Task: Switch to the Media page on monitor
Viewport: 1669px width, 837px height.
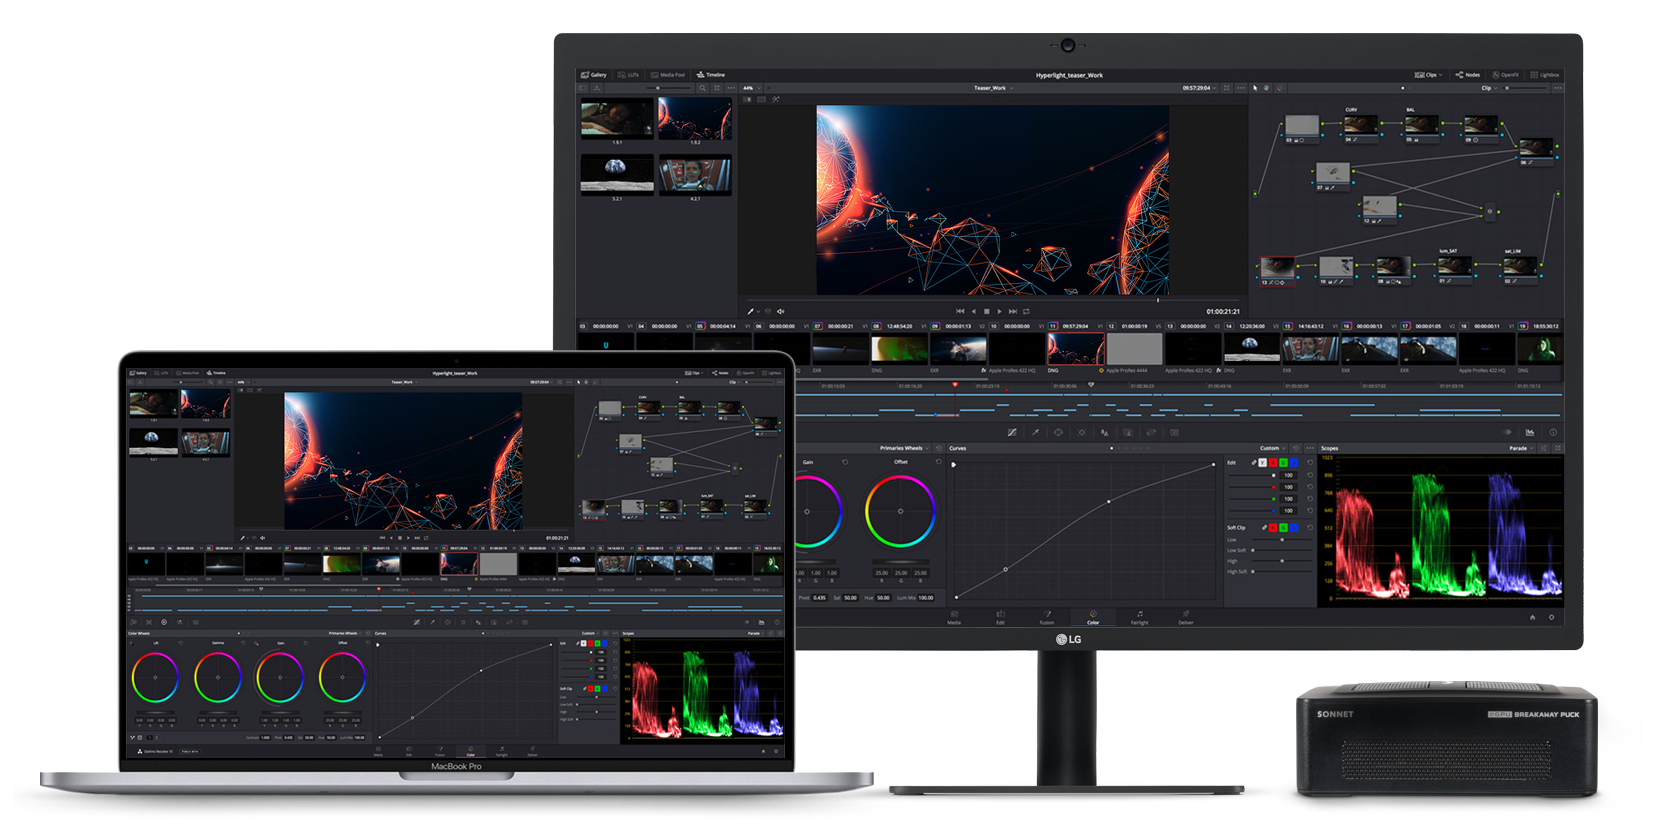Action: point(954,617)
